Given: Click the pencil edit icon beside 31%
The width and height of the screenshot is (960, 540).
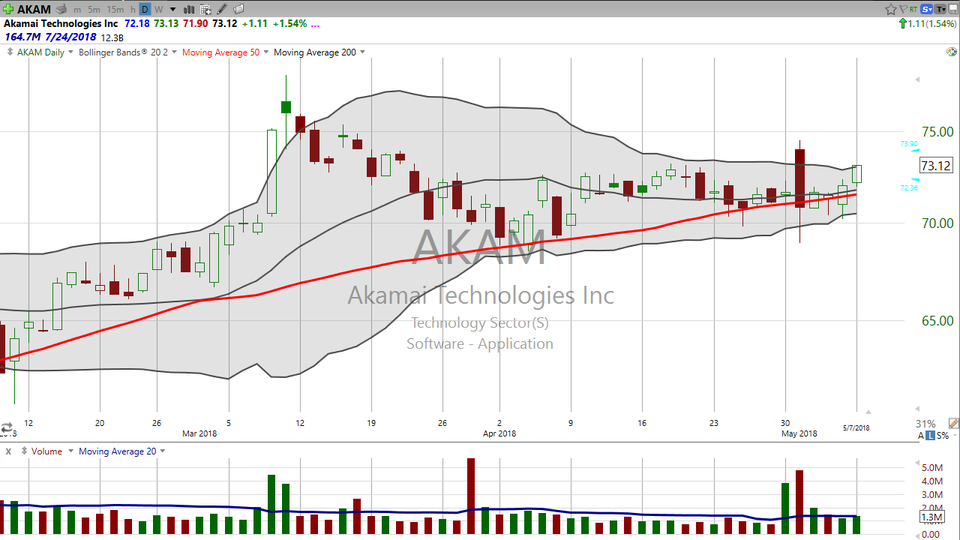Looking at the screenshot, I should [x=953, y=424].
